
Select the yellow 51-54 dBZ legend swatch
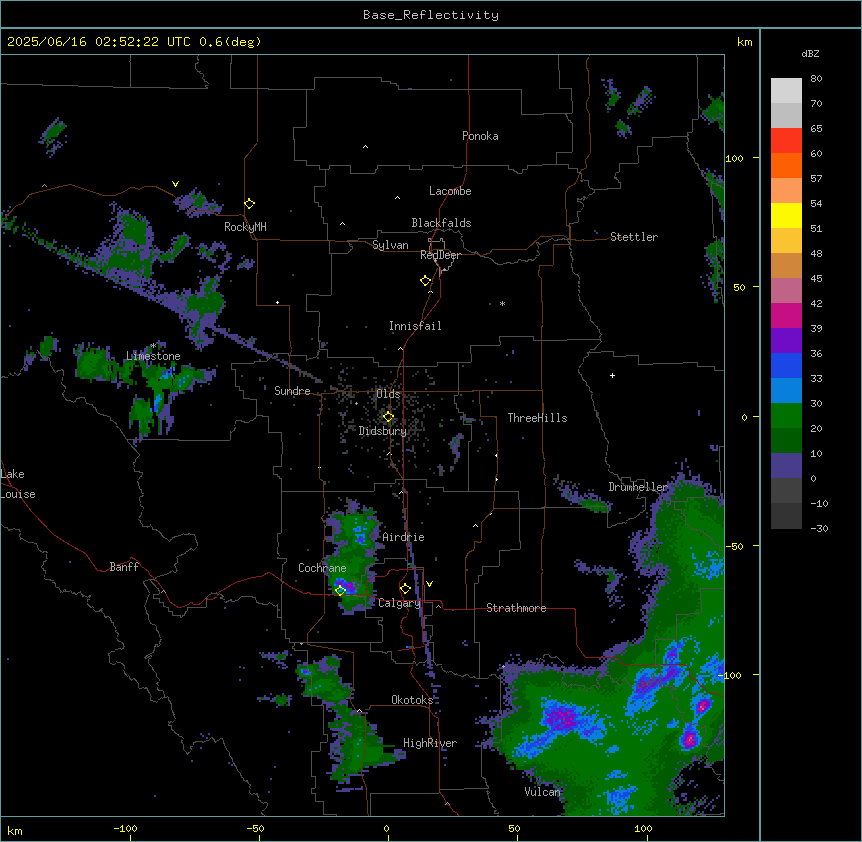point(786,215)
